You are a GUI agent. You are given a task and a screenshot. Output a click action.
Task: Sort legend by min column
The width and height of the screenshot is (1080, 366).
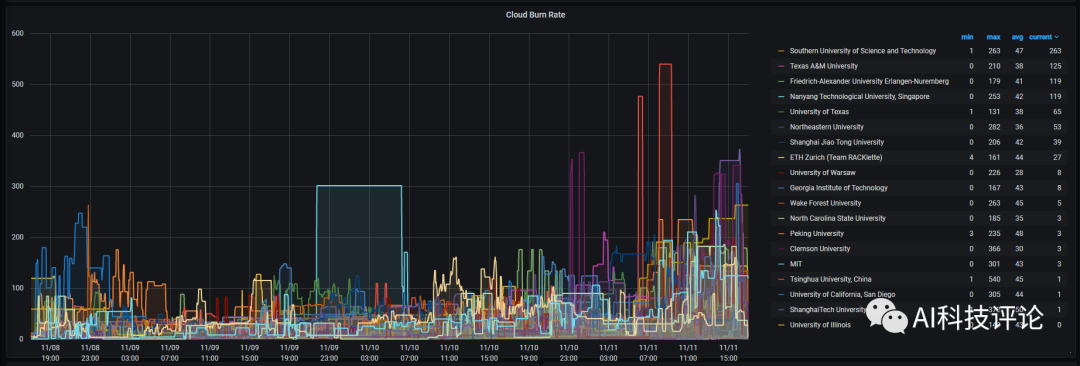click(967, 37)
